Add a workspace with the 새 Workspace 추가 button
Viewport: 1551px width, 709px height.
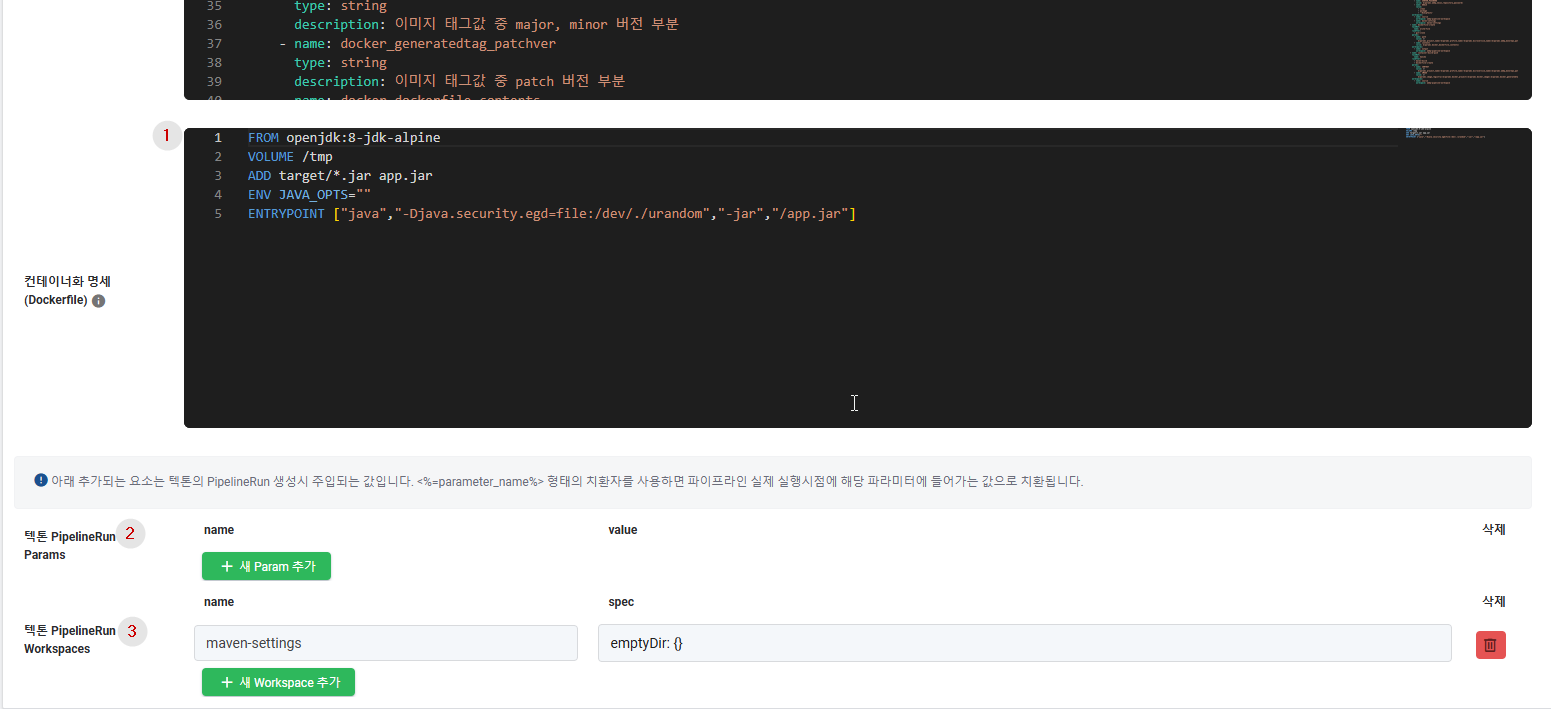coord(278,682)
